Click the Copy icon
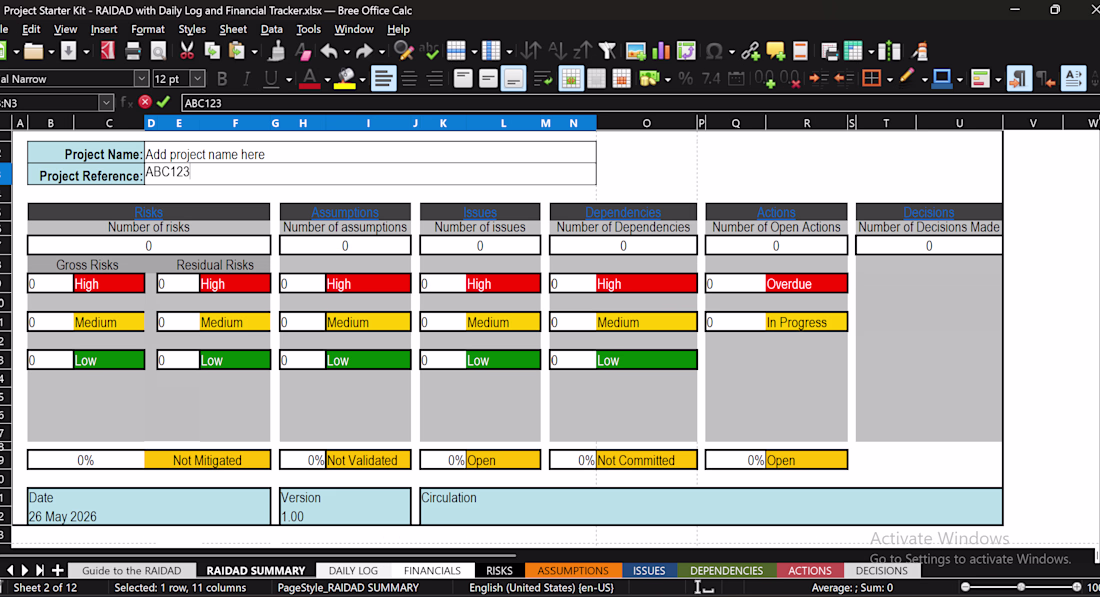Viewport: 1100px width, 597px height. [212, 51]
